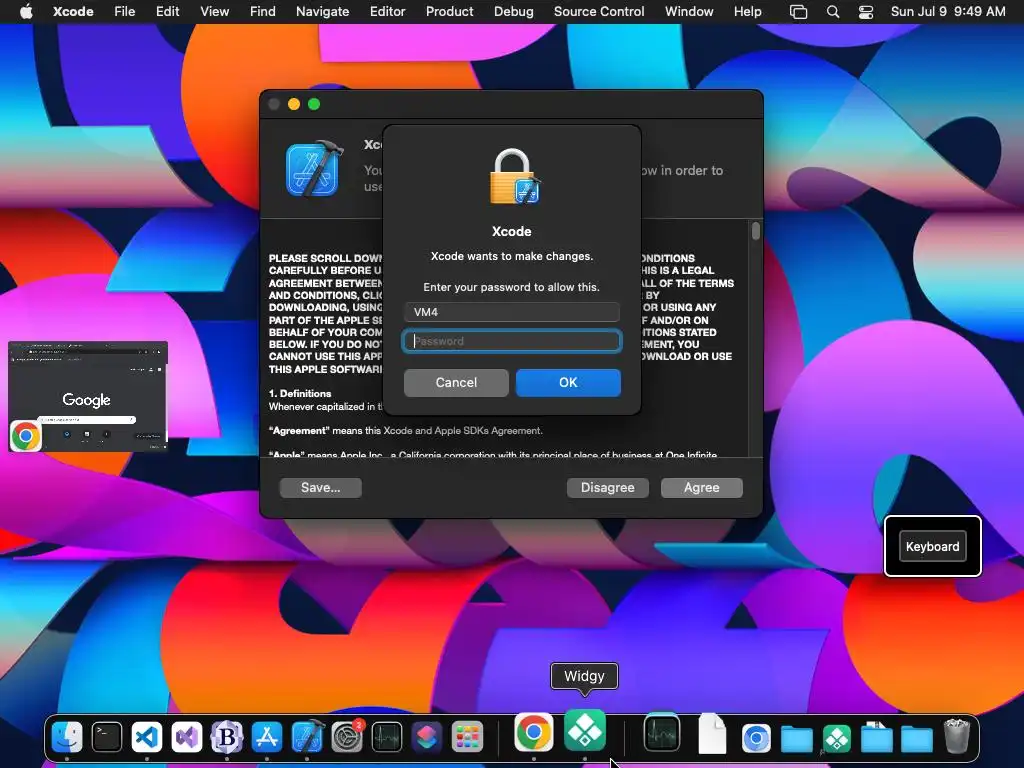Open the Help menu
The image size is (1024, 768).
(747, 11)
